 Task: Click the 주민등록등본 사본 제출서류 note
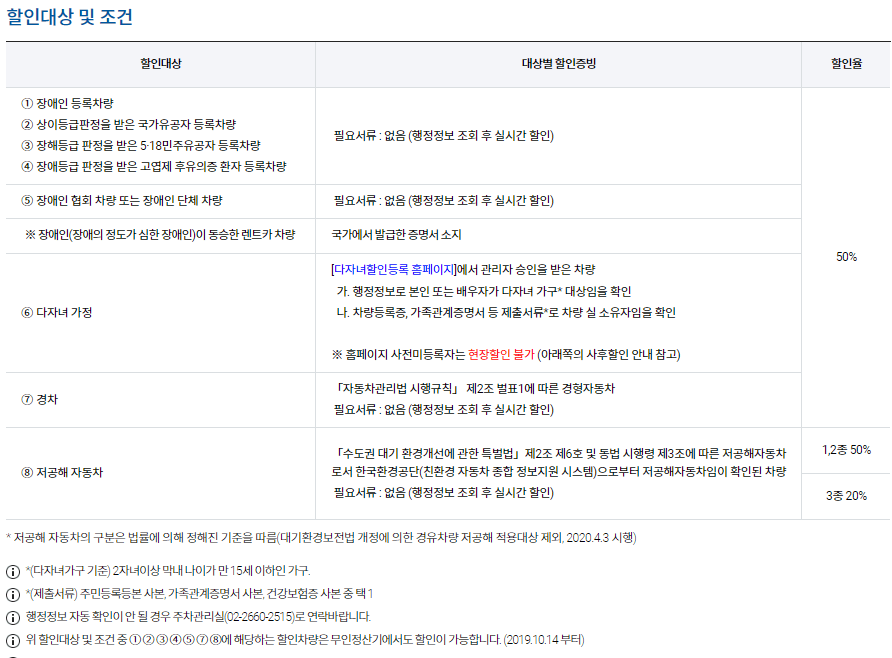point(199,594)
